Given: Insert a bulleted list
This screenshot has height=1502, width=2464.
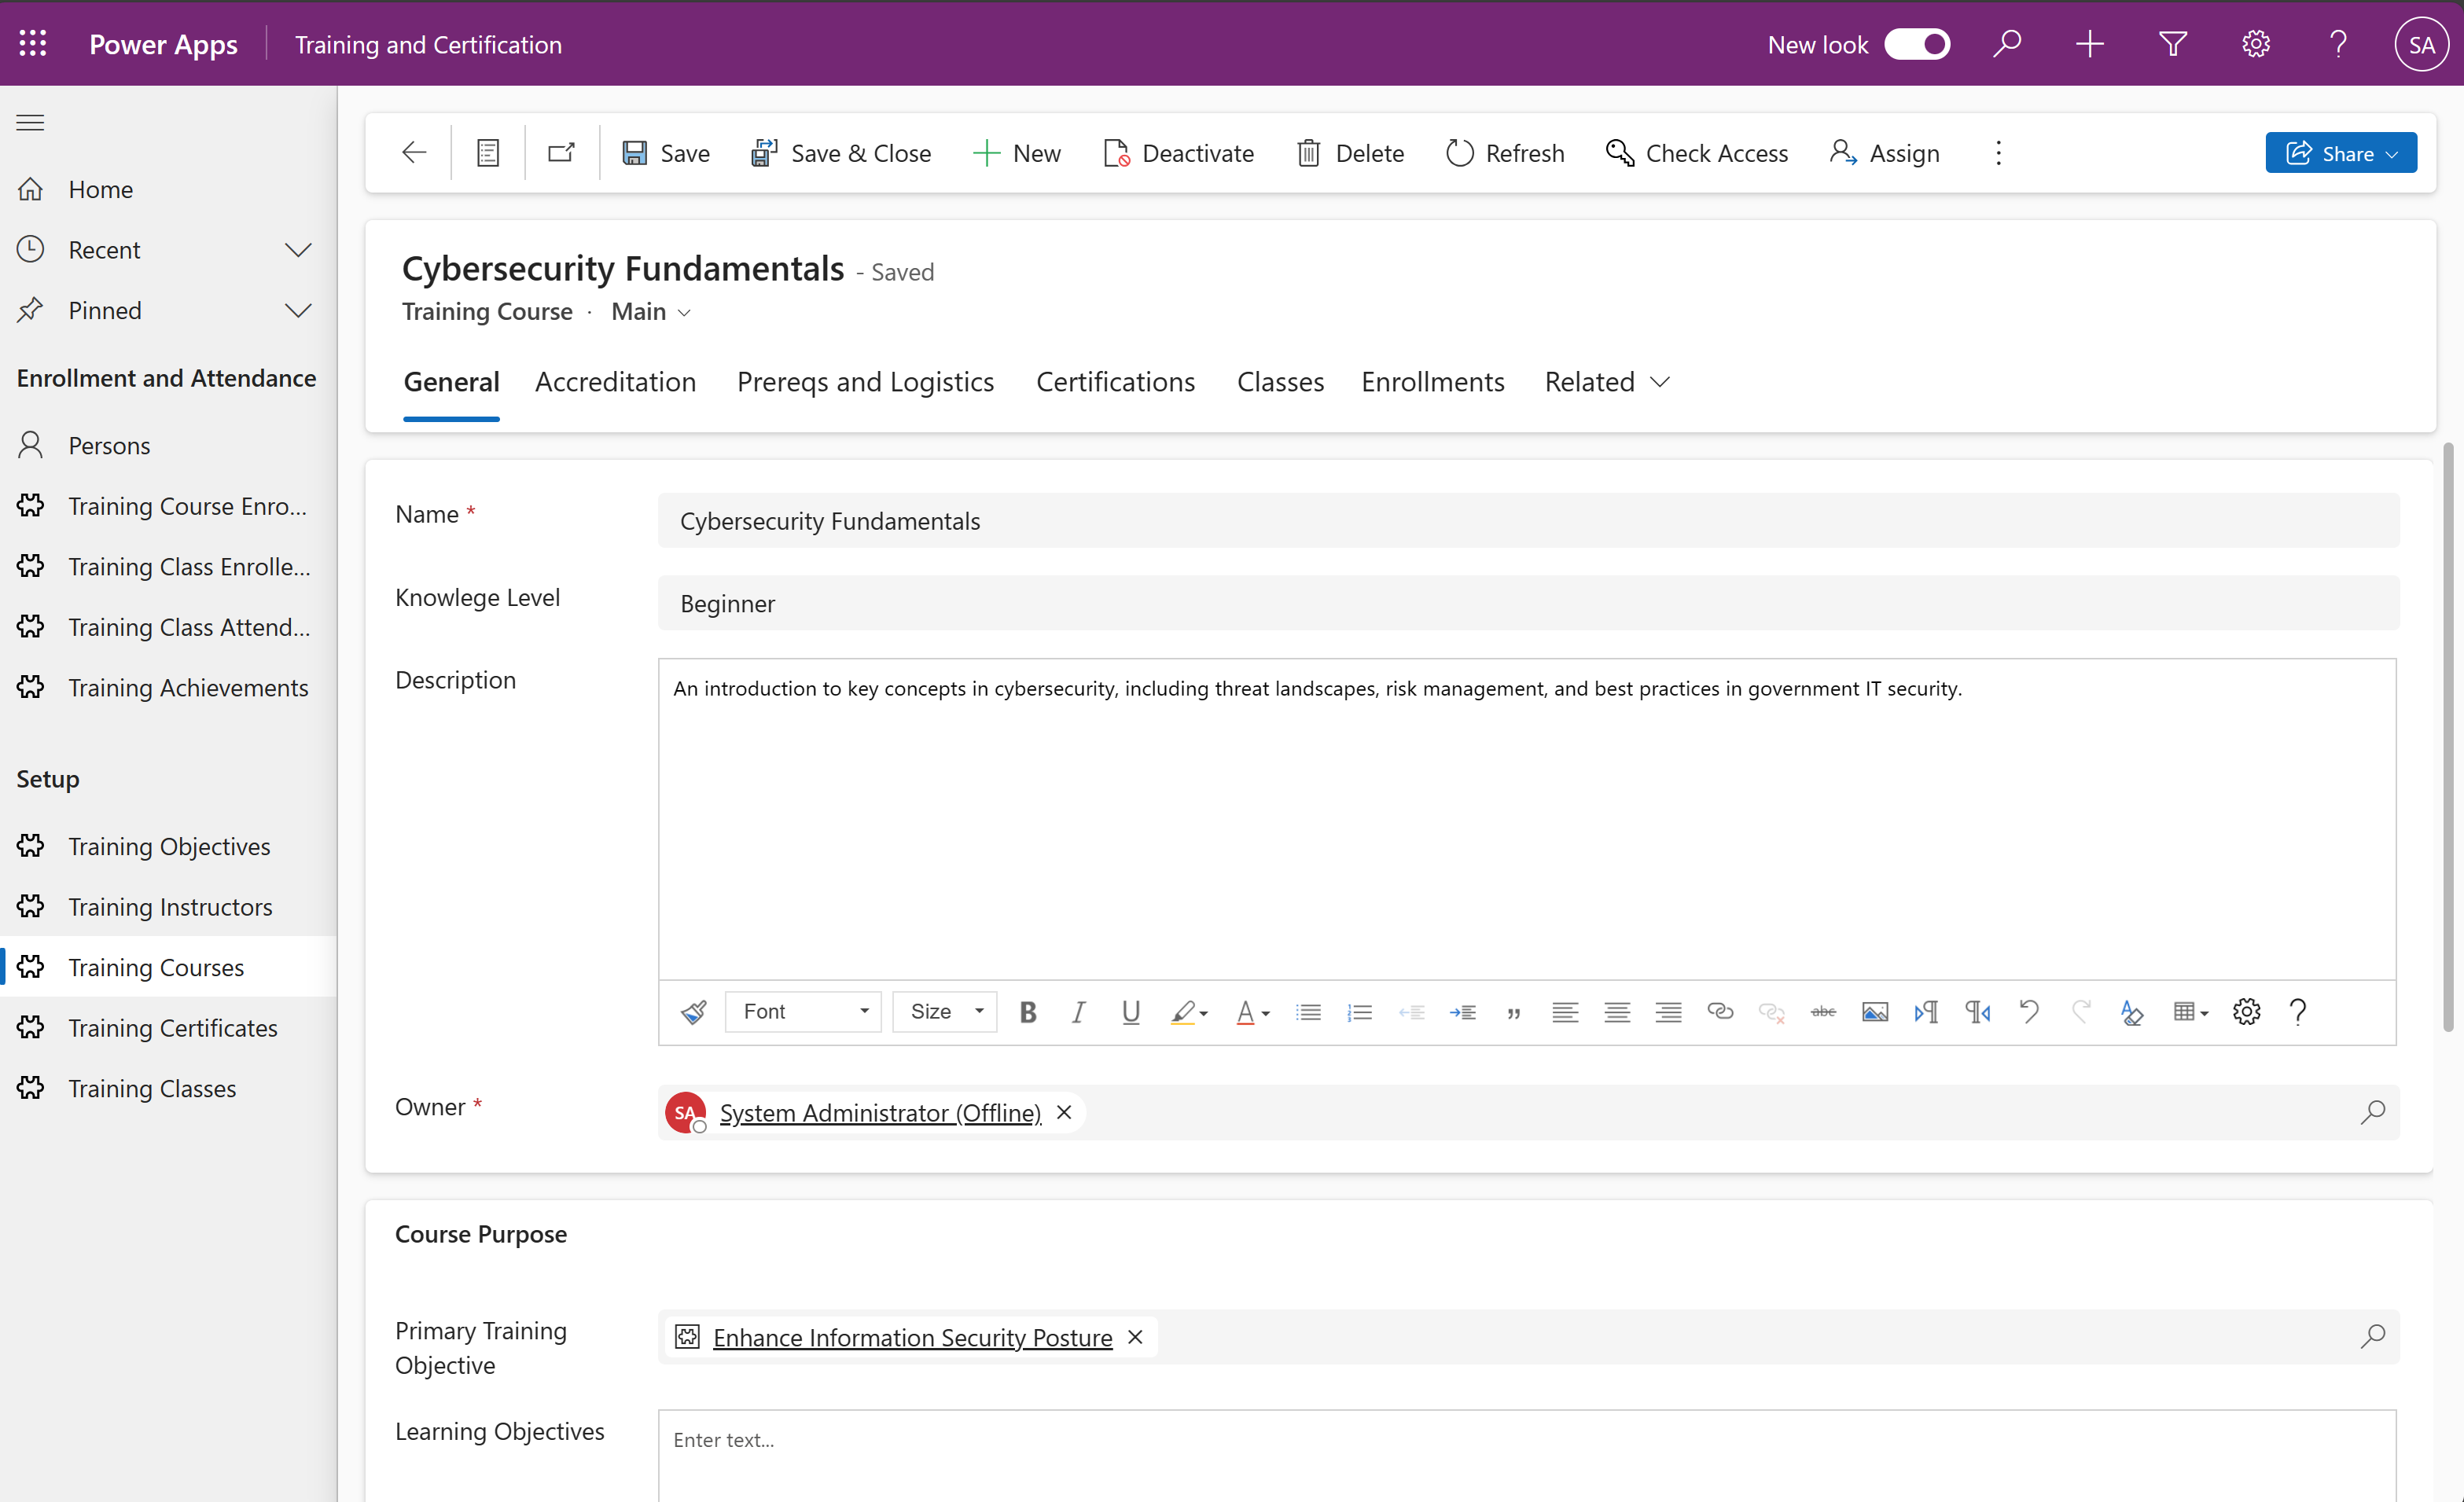Looking at the screenshot, I should 1308,1012.
